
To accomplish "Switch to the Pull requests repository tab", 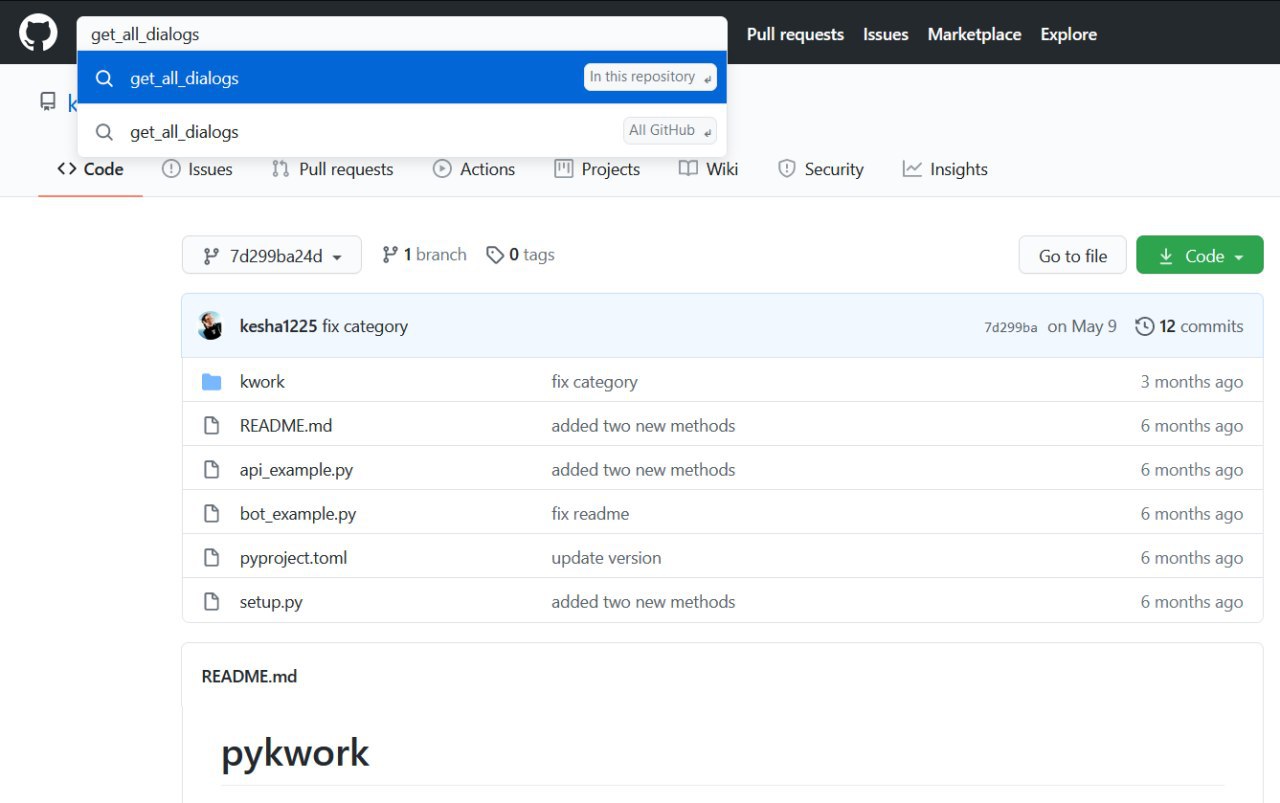I will coord(333,169).
